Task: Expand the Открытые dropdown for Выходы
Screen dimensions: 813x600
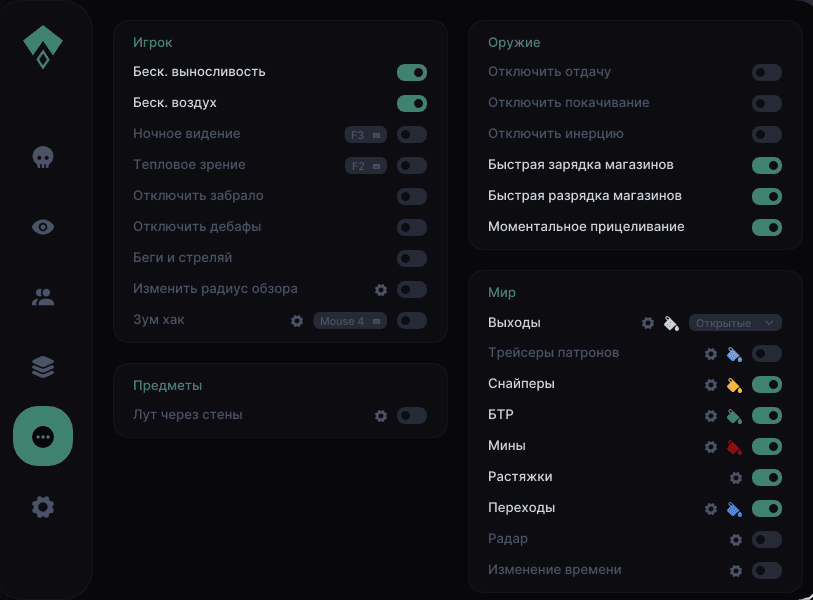Action: (x=735, y=323)
